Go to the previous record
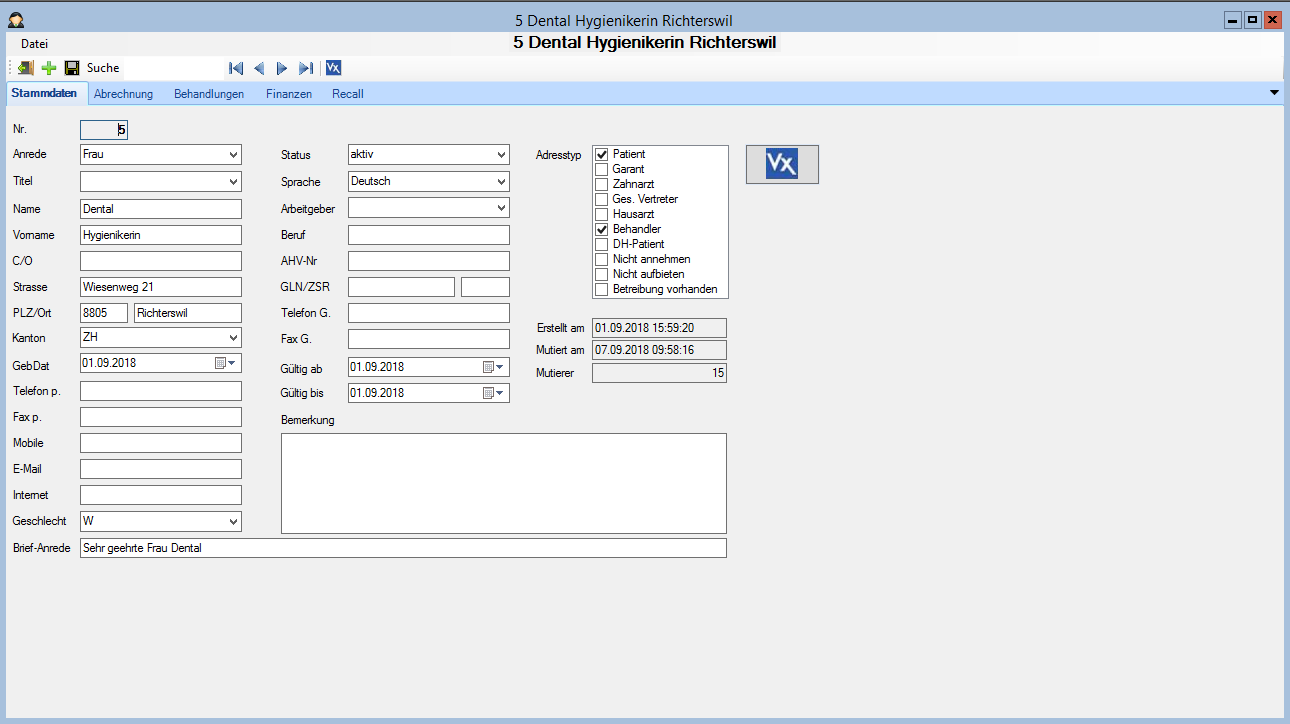The width and height of the screenshot is (1290, 724). coord(259,68)
